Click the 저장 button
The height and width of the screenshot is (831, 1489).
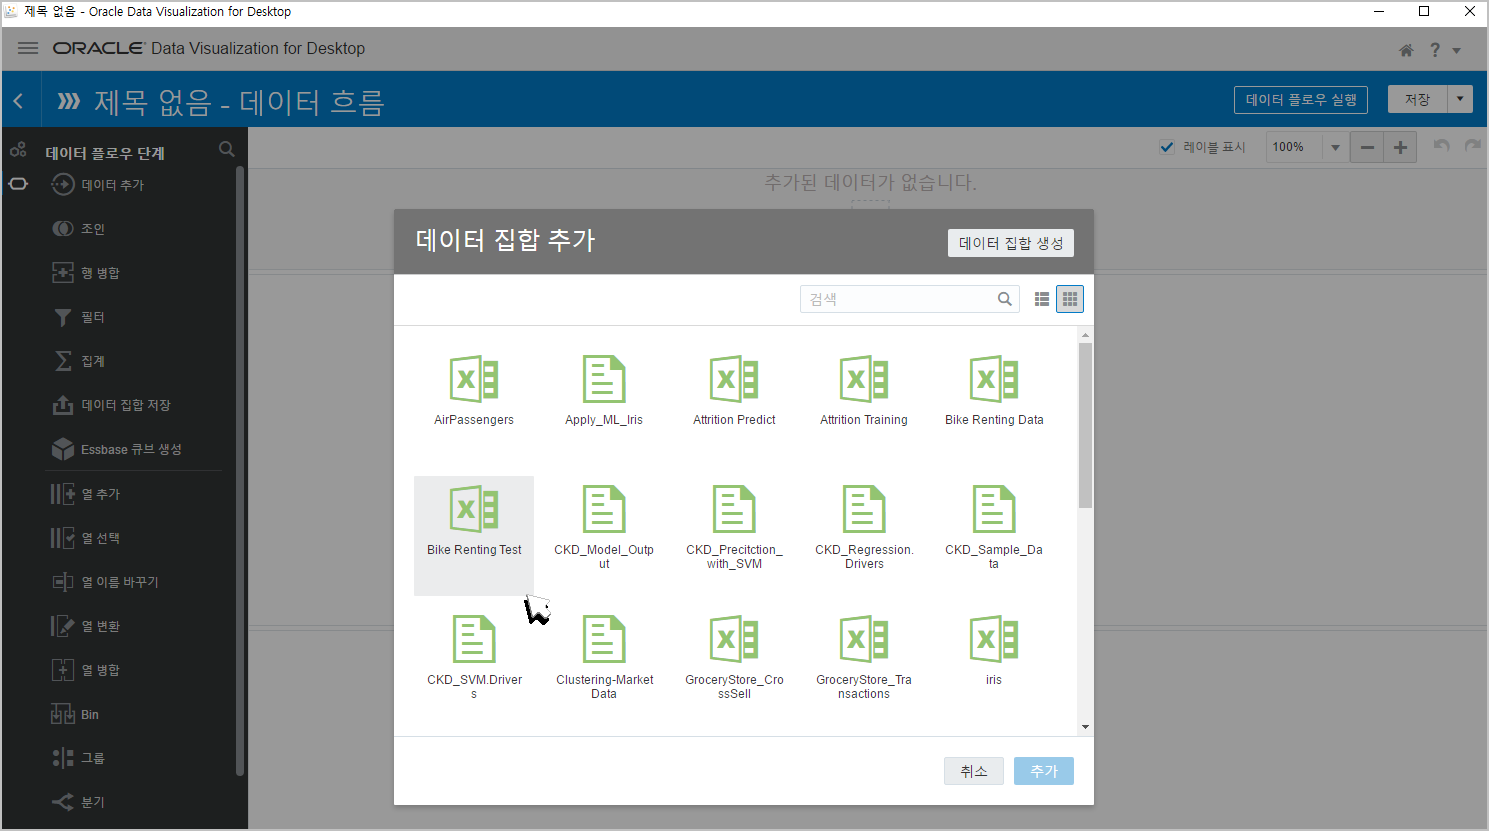pyautogui.click(x=1417, y=99)
